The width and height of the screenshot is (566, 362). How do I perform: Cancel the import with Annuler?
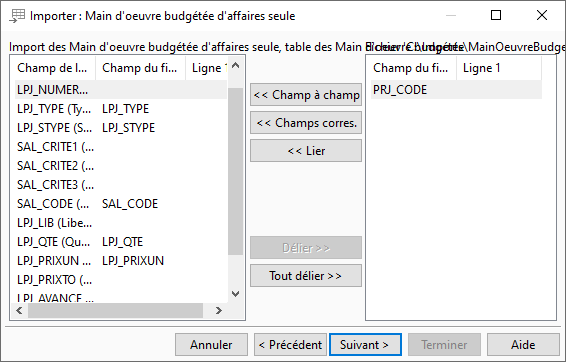pos(212,345)
